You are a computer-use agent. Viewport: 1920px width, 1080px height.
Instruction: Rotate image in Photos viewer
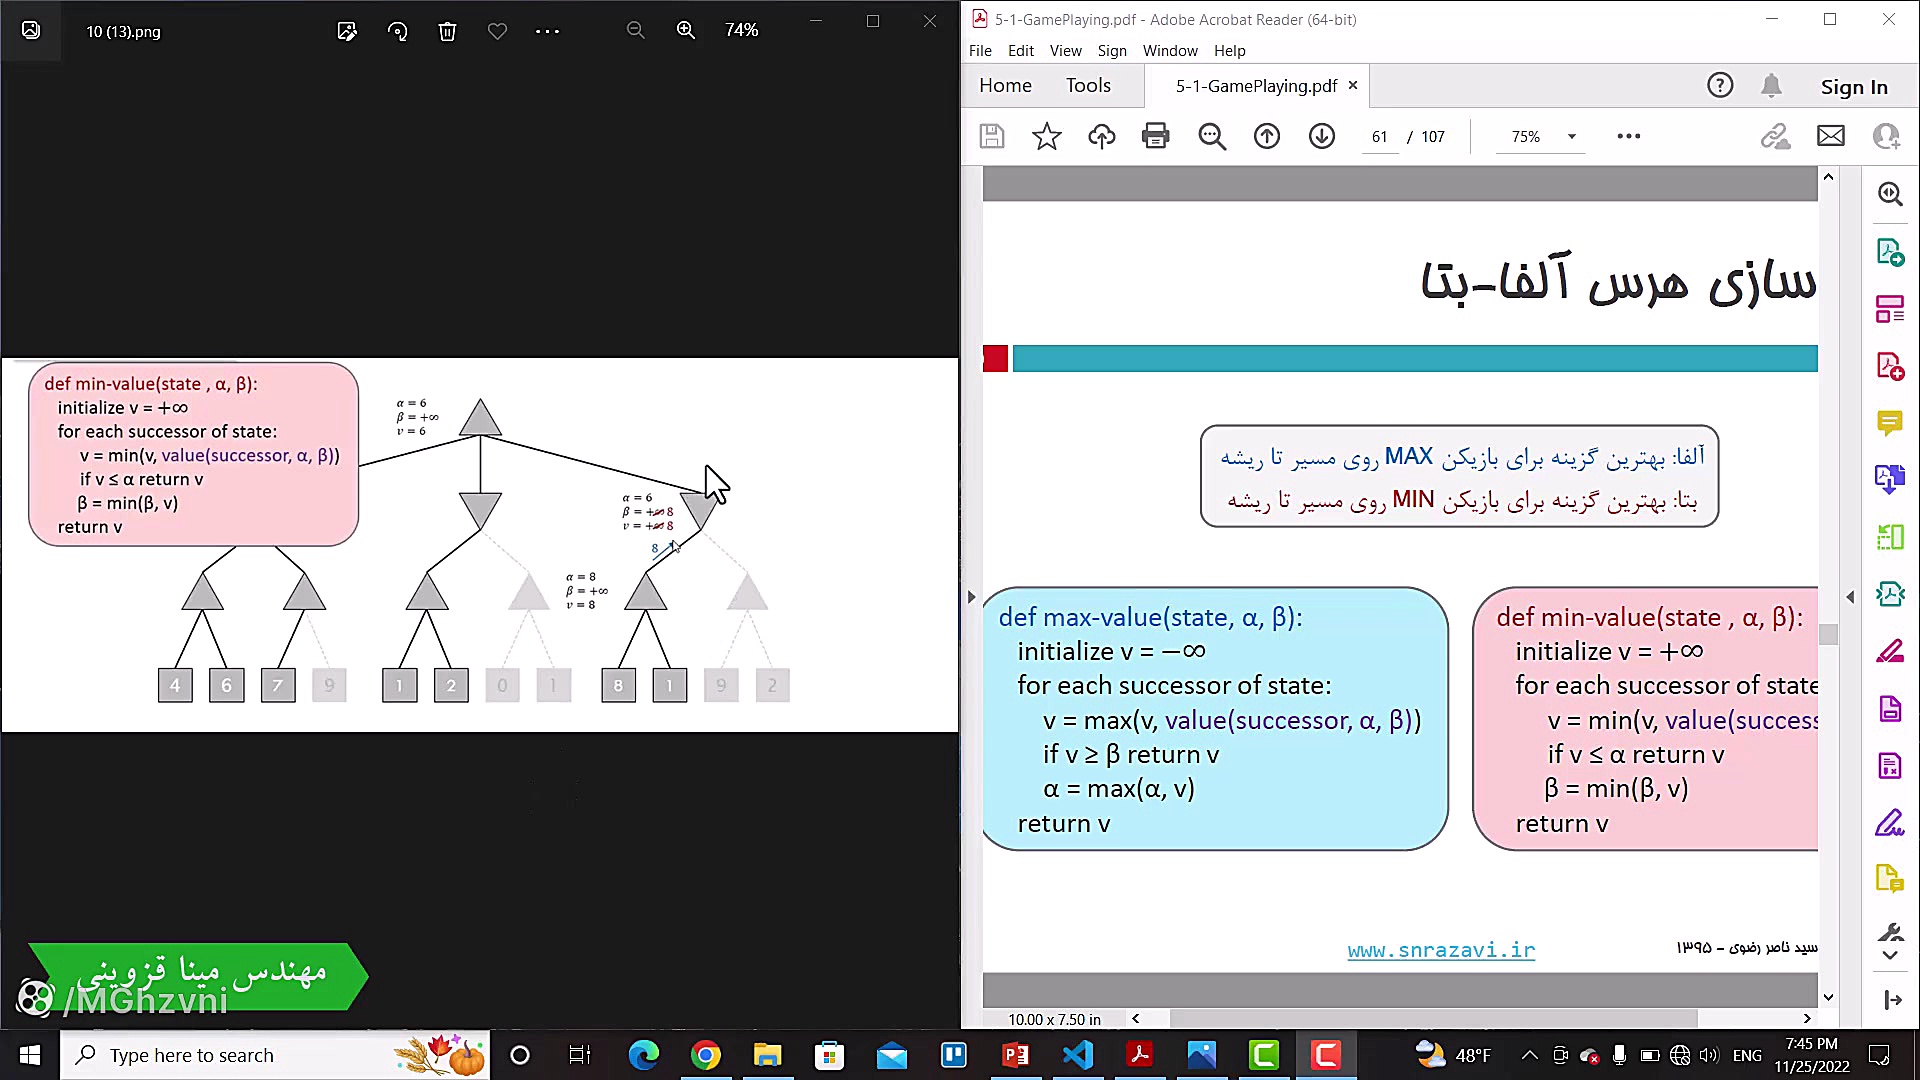tap(397, 31)
